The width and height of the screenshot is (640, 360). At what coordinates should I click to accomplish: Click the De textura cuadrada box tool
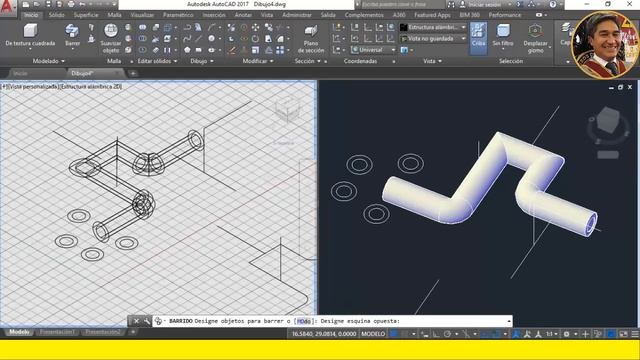coord(30,34)
